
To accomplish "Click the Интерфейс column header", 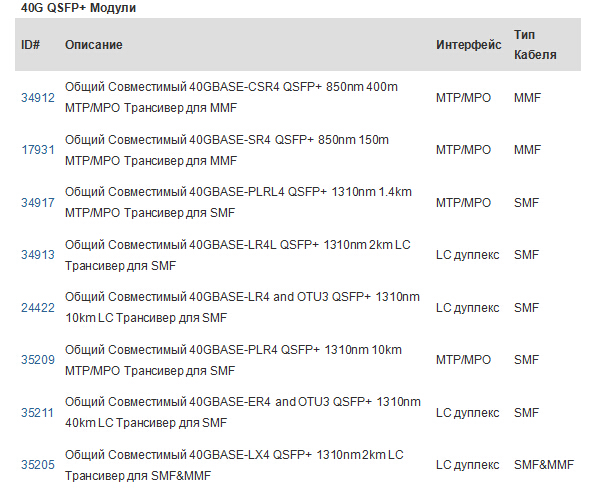I will pos(468,45).
